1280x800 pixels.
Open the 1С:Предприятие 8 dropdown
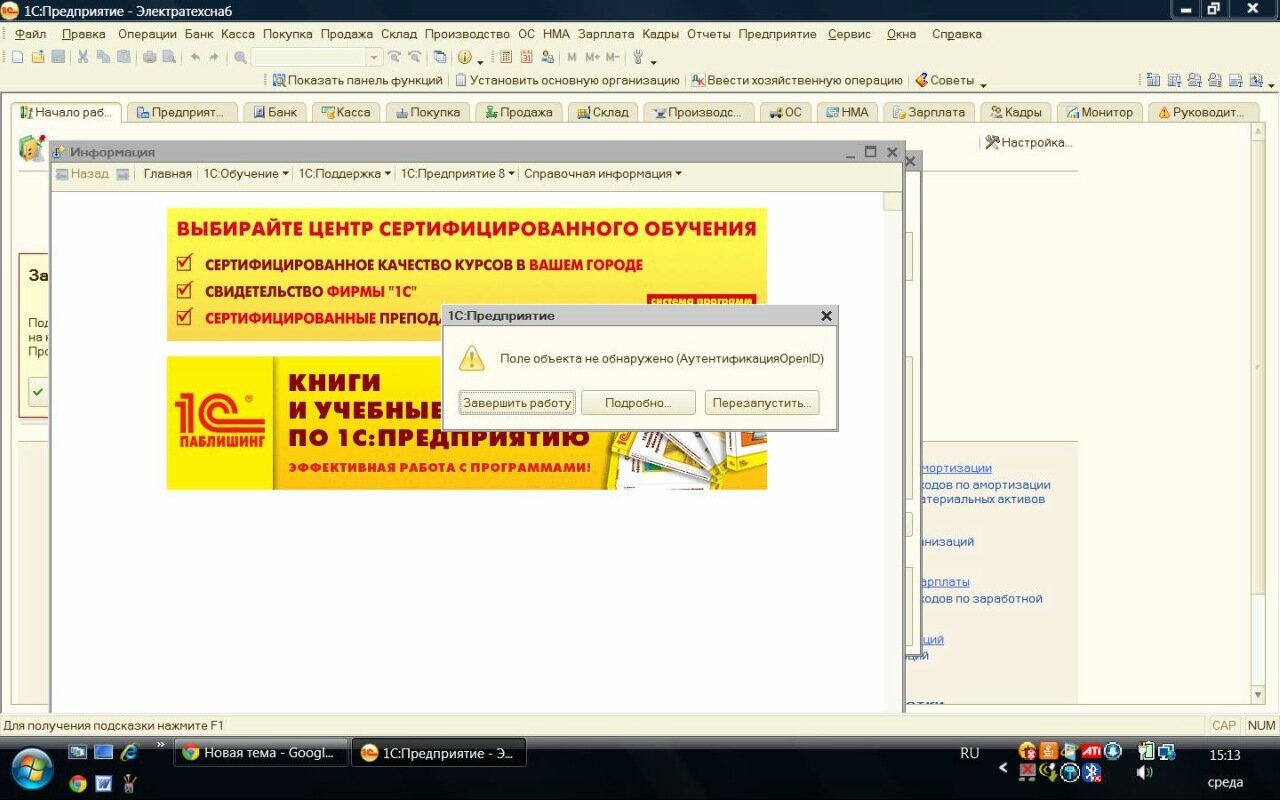[x=457, y=173]
